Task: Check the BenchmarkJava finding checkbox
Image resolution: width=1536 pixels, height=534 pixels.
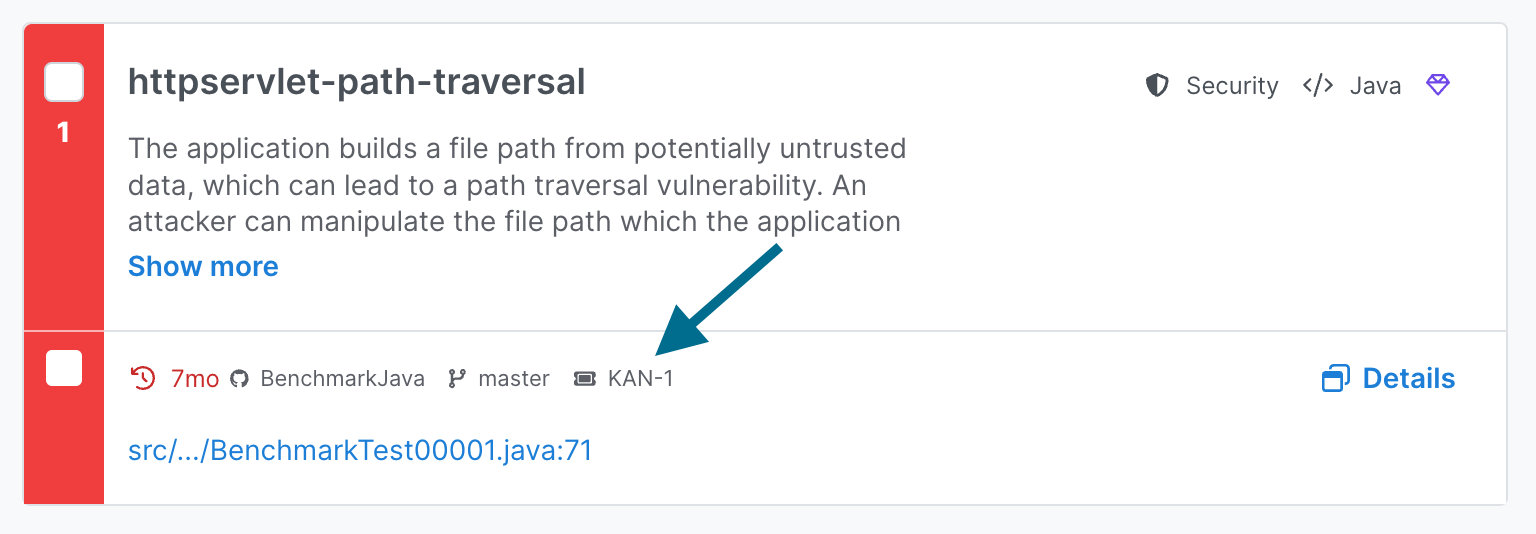Action: [x=64, y=368]
